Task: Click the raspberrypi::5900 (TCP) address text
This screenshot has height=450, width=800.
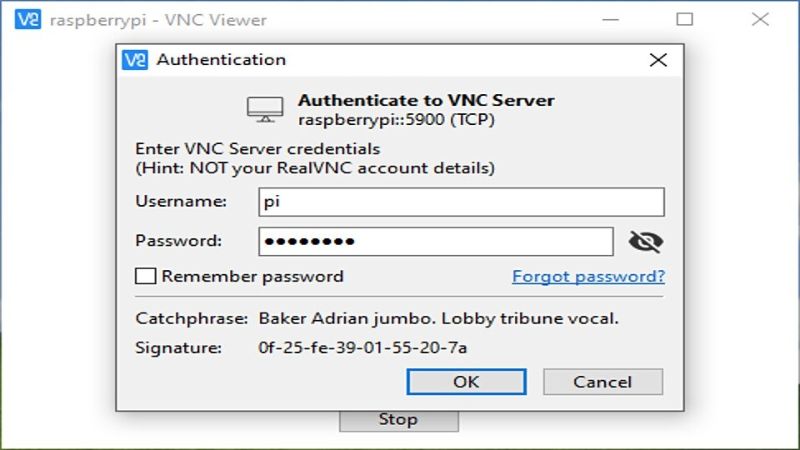Action: point(397,119)
